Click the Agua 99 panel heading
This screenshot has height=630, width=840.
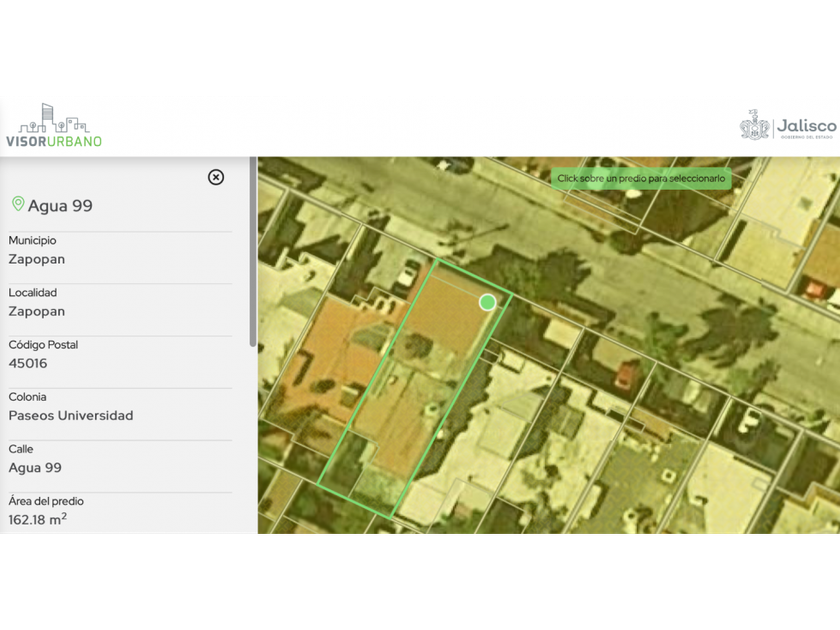coord(60,206)
